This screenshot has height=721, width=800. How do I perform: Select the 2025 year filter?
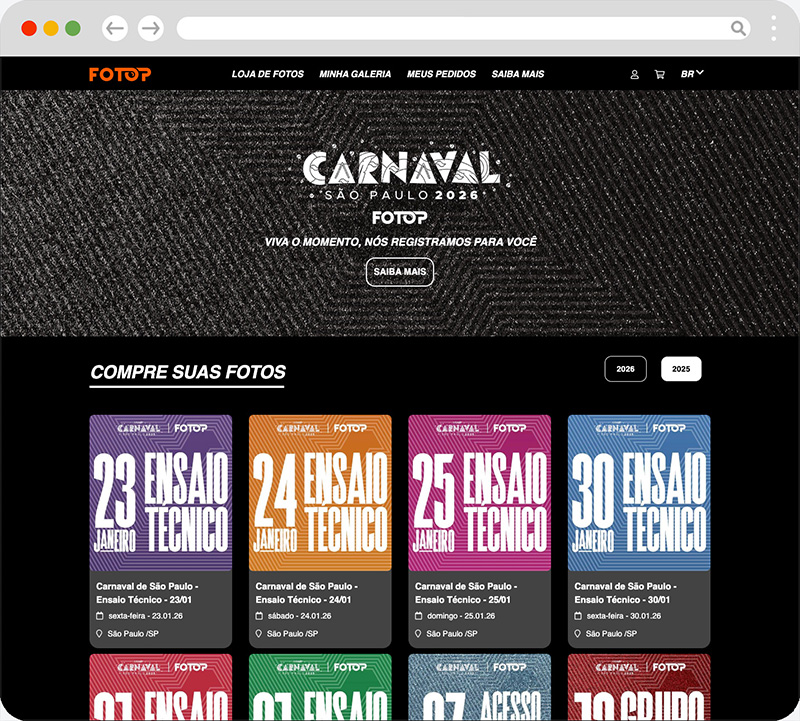[681, 369]
